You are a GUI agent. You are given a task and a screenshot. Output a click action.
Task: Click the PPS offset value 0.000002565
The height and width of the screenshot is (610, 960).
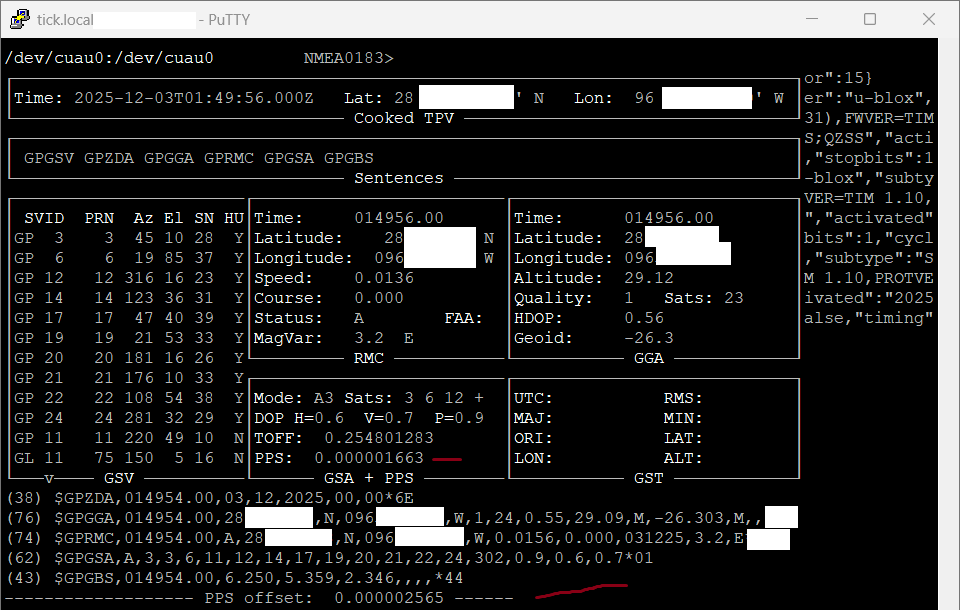pos(389,598)
